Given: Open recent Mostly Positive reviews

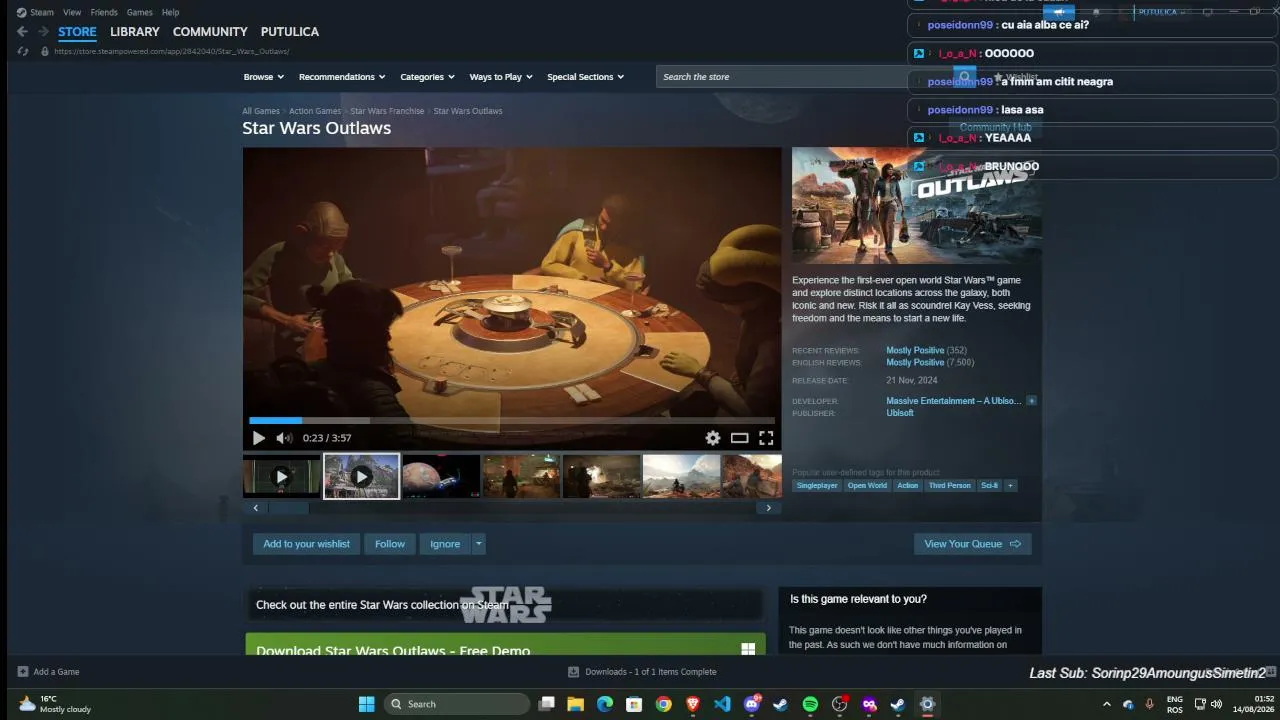Looking at the screenshot, I should [915, 351].
